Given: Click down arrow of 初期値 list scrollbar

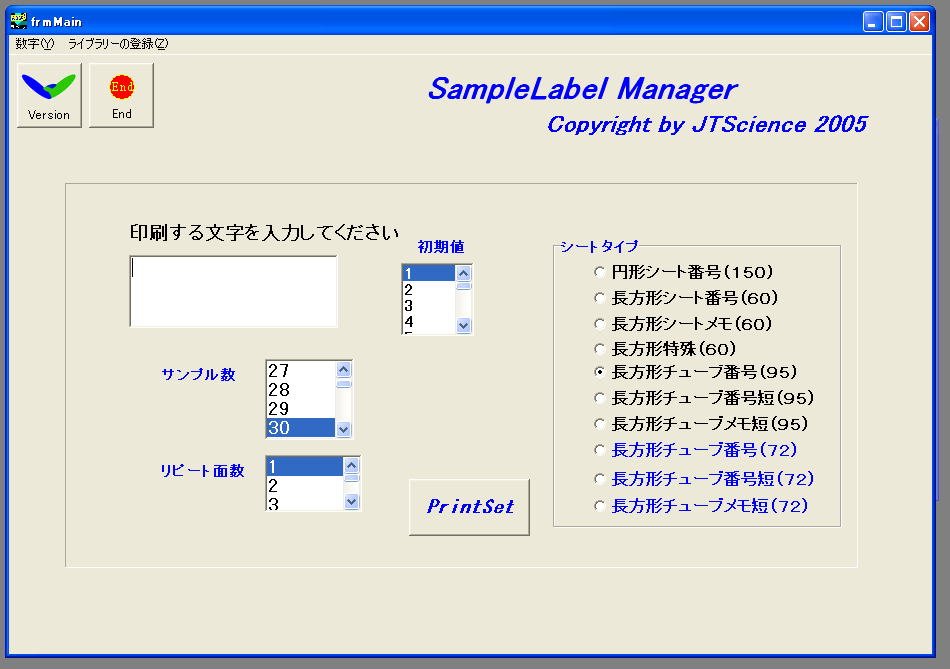Looking at the screenshot, I should click(x=463, y=325).
